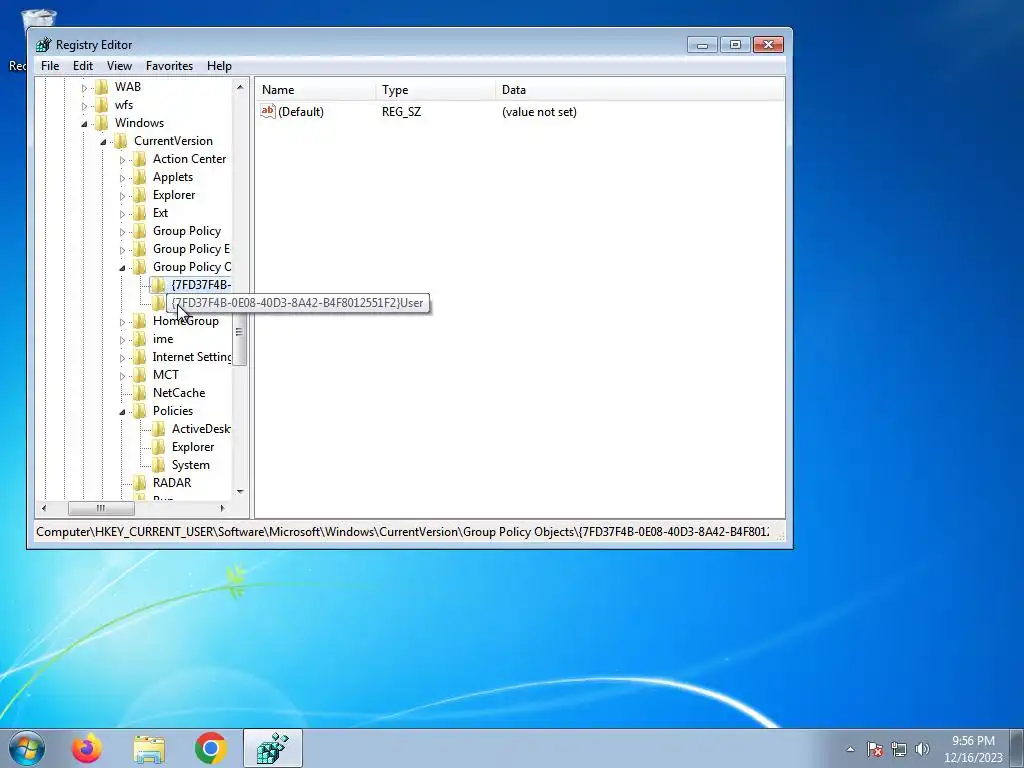Screen dimensions: 1024x768
Task: Open the Favorites menu
Action: click(x=169, y=66)
